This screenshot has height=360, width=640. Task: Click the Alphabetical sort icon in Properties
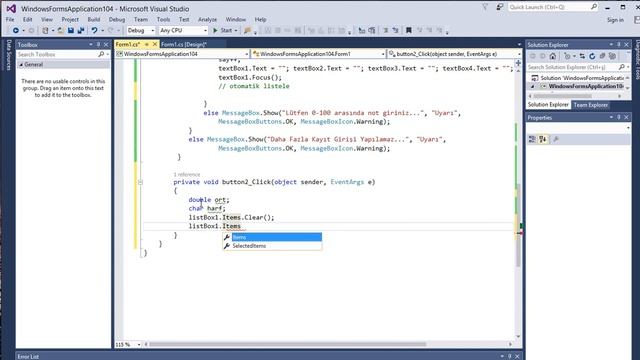point(543,140)
